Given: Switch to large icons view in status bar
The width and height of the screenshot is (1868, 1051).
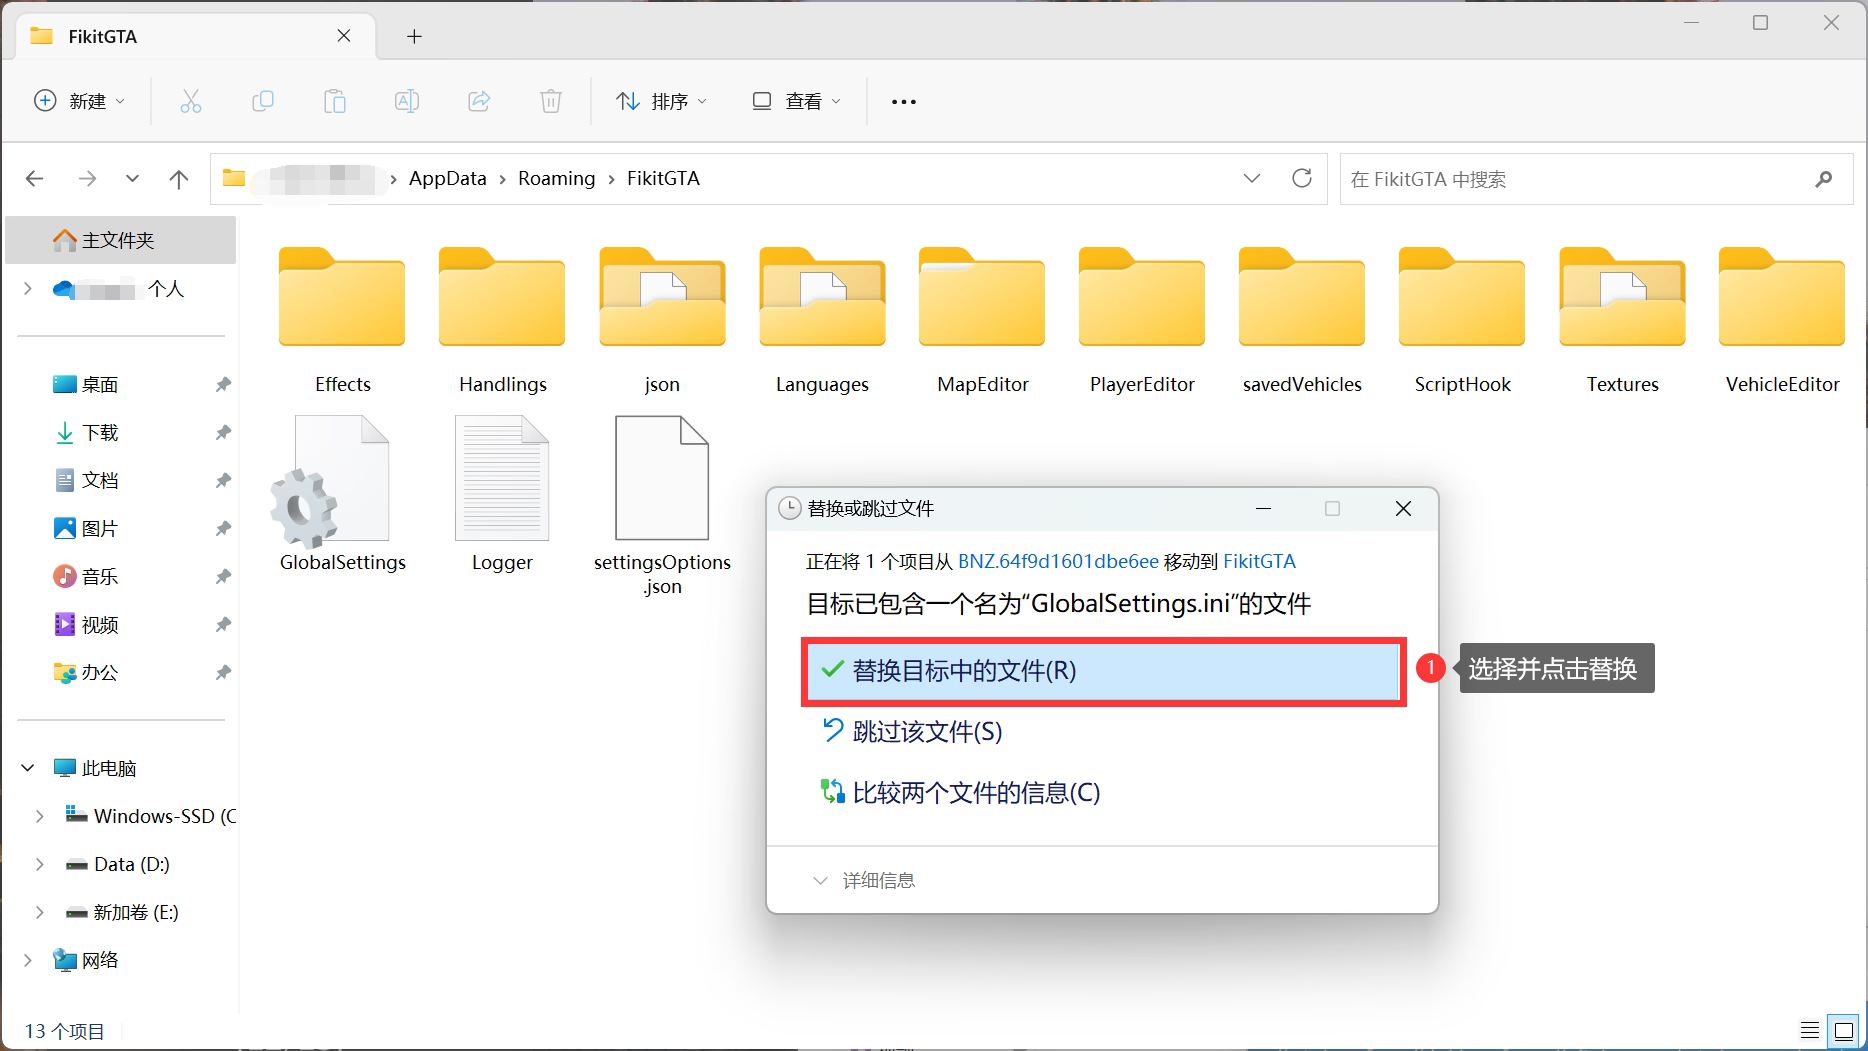Looking at the screenshot, I should tap(1843, 1031).
